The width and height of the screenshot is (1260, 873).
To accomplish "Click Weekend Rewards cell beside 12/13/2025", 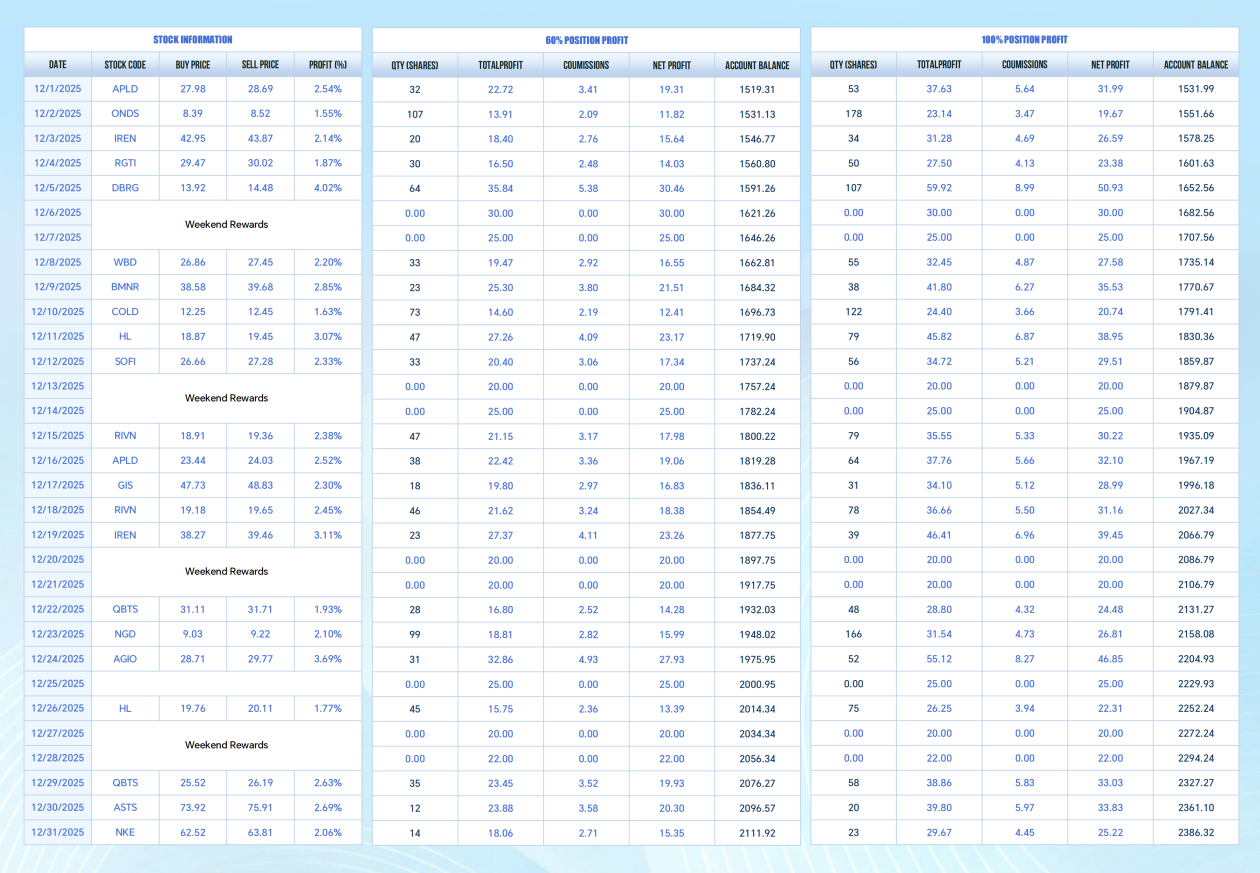I will click(x=227, y=398).
